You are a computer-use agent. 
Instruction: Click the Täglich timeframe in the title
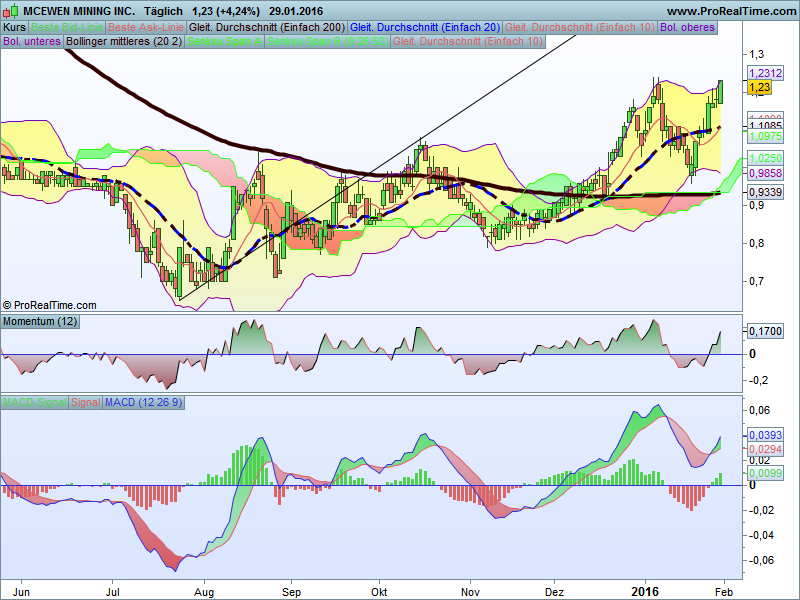point(166,9)
